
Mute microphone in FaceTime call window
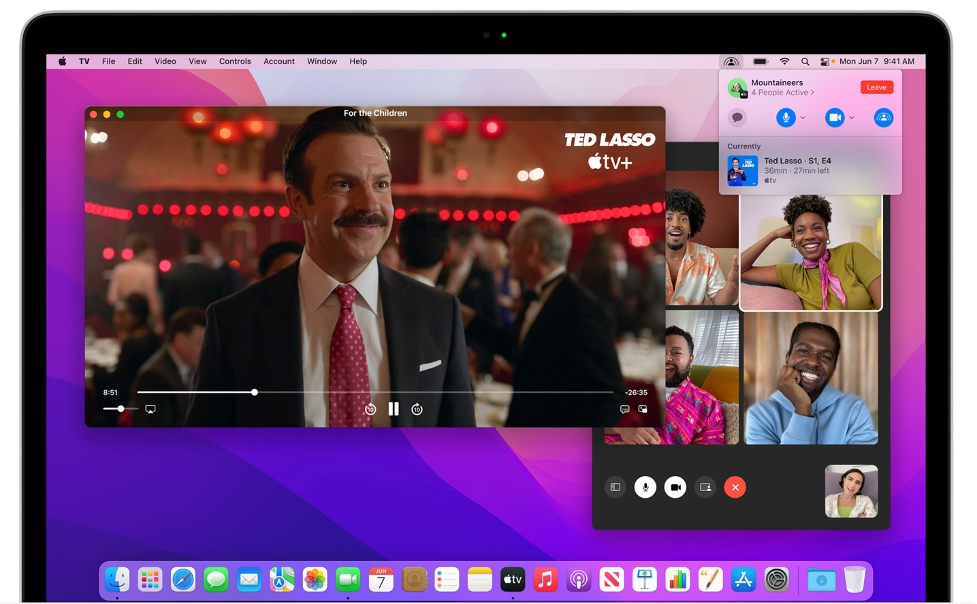(x=646, y=487)
